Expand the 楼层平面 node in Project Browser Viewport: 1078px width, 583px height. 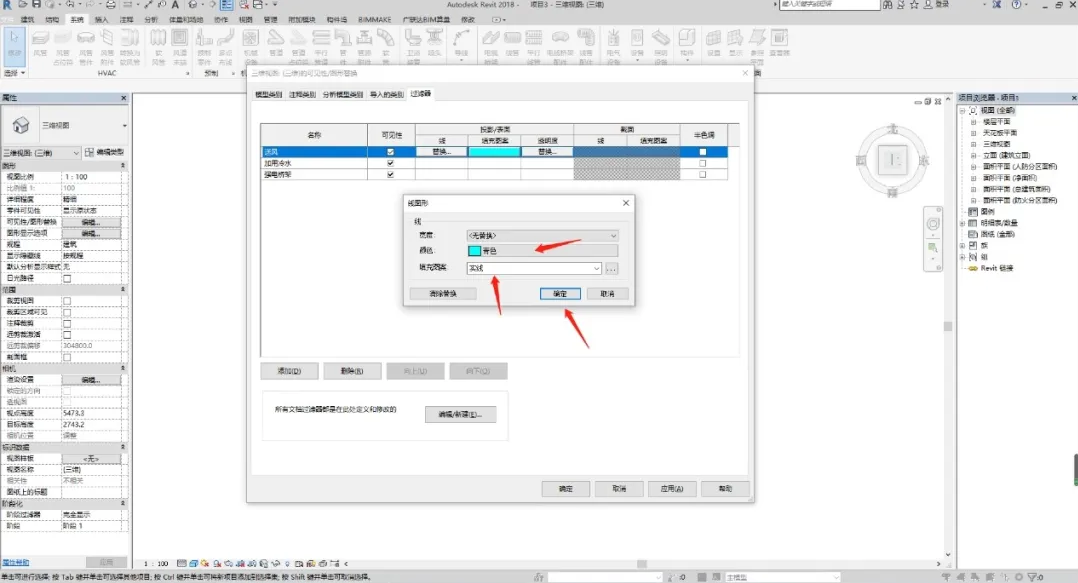pyautogui.click(x=974, y=122)
